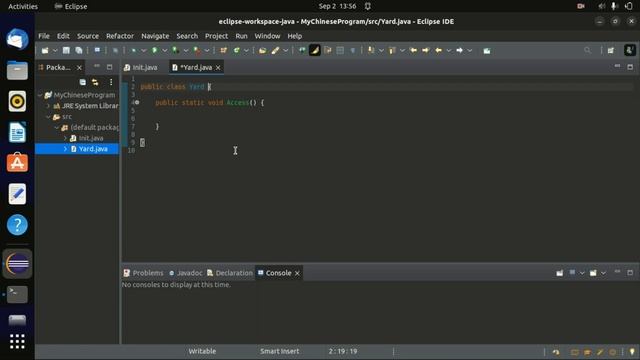Close the Console view tab
Image resolution: width=640 pixels, height=360 pixels.
(297, 273)
